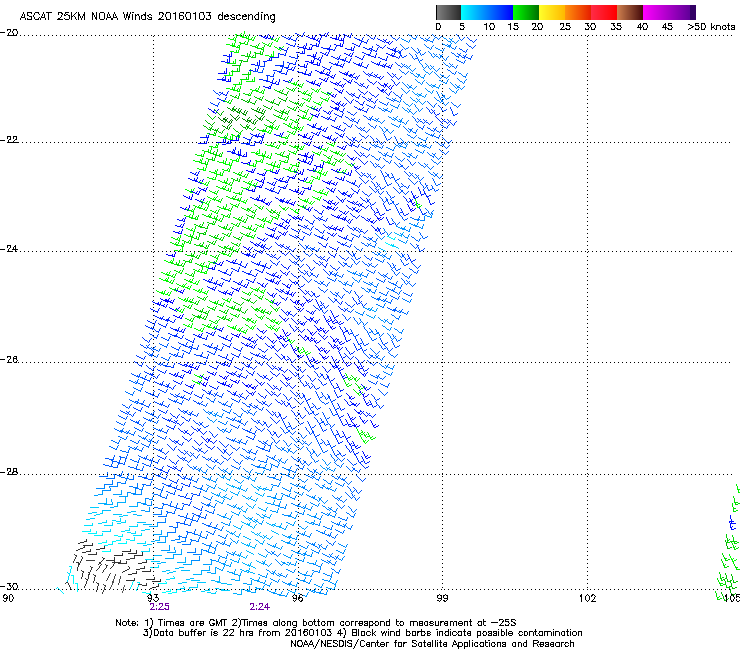740x650 pixels.
Task: Click the latitude label '-28'
Action: [9, 472]
